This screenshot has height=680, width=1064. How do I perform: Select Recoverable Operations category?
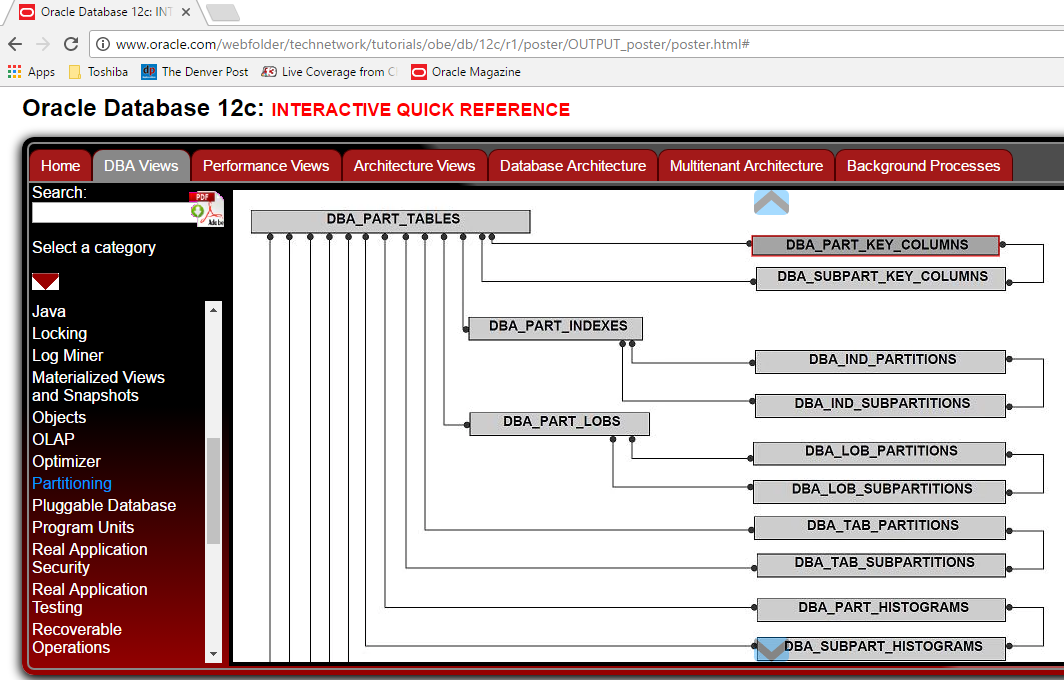tap(77, 638)
